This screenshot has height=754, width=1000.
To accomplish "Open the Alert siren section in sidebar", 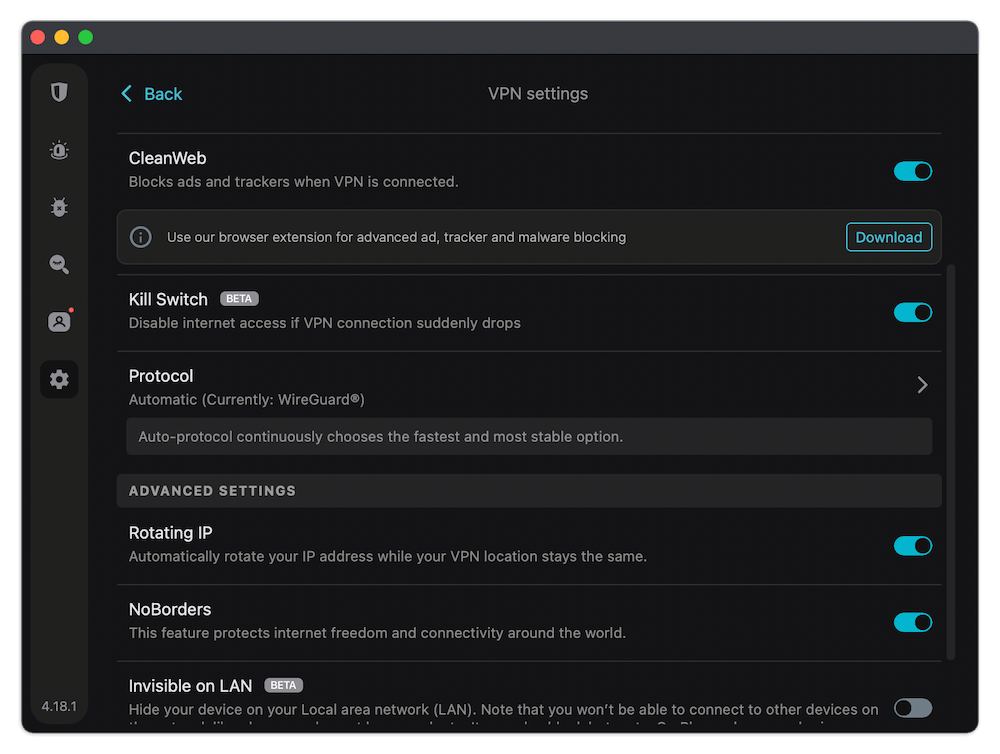I will (59, 150).
